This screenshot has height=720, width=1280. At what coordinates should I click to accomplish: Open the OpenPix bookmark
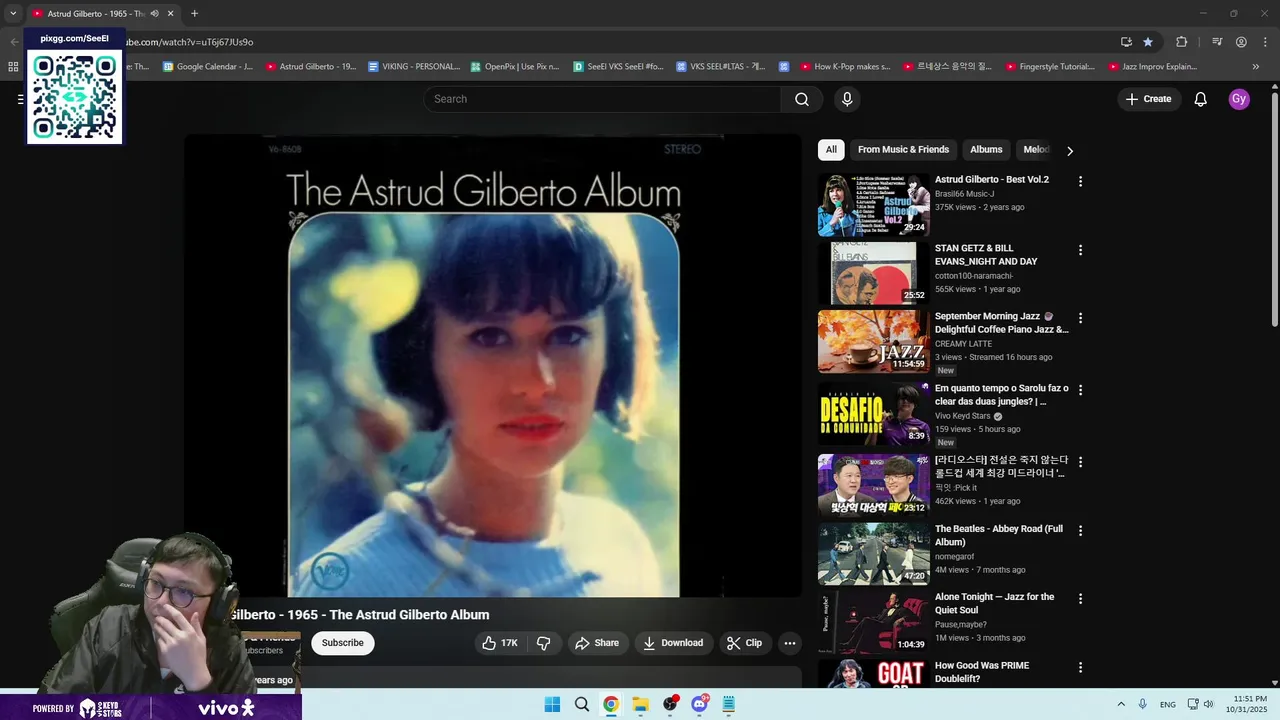(515, 67)
